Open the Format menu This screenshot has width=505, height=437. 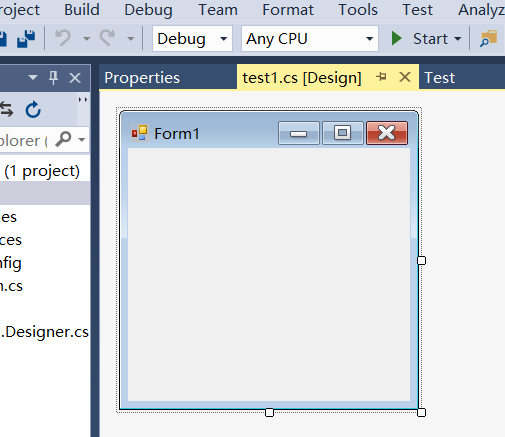288,10
